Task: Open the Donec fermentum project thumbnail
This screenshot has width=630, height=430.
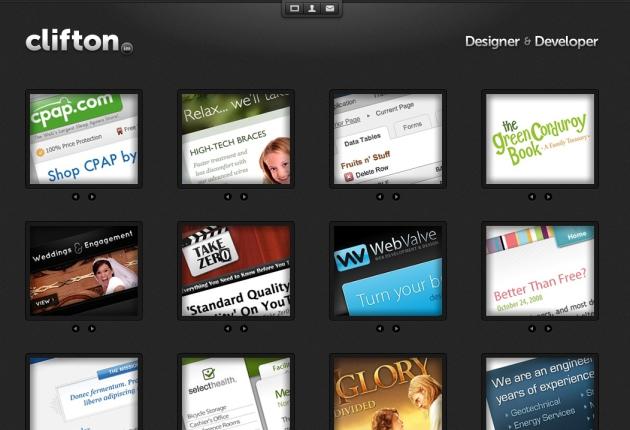Action: click(x=84, y=392)
